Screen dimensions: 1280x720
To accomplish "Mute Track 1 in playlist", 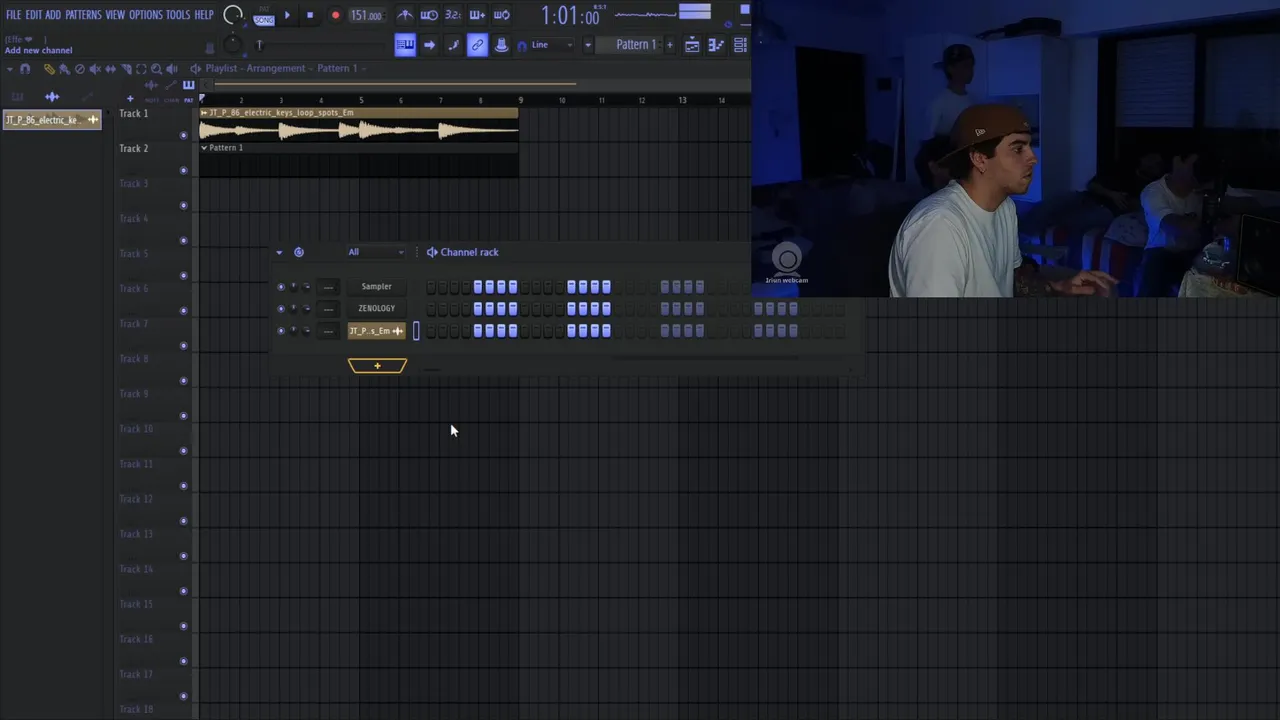I will pos(183,135).
